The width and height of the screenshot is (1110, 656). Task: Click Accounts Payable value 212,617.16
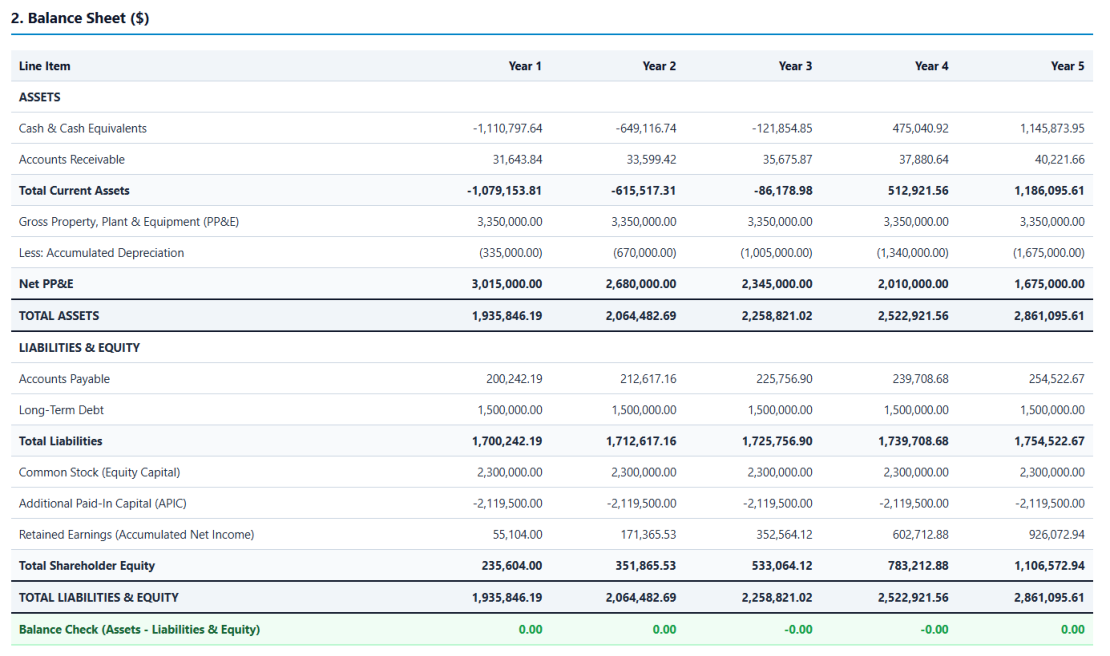pyautogui.click(x=648, y=379)
